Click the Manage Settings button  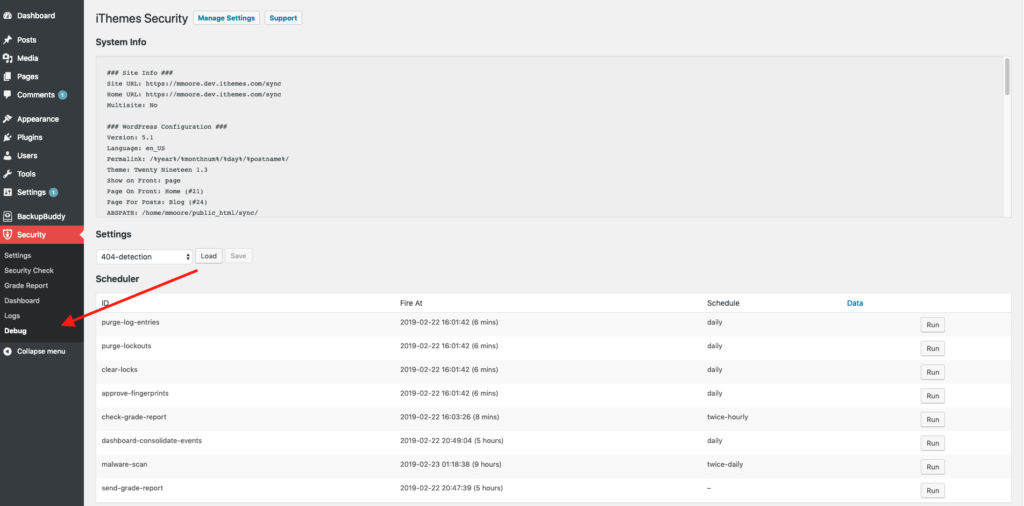tap(226, 18)
